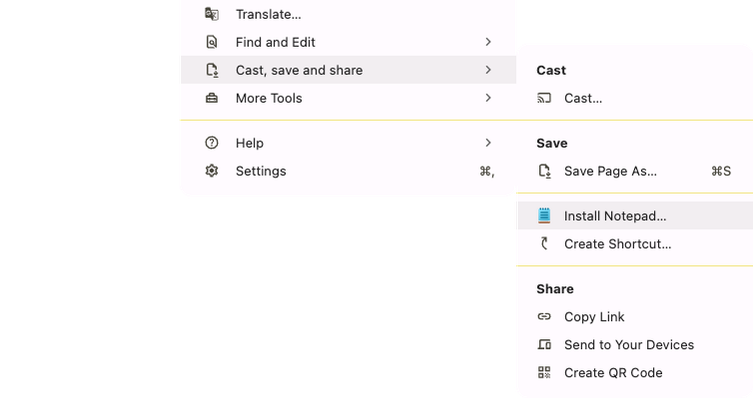Open Settings from the menu
This screenshot has height=398, width=753.
pyautogui.click(x=348, y=171)
